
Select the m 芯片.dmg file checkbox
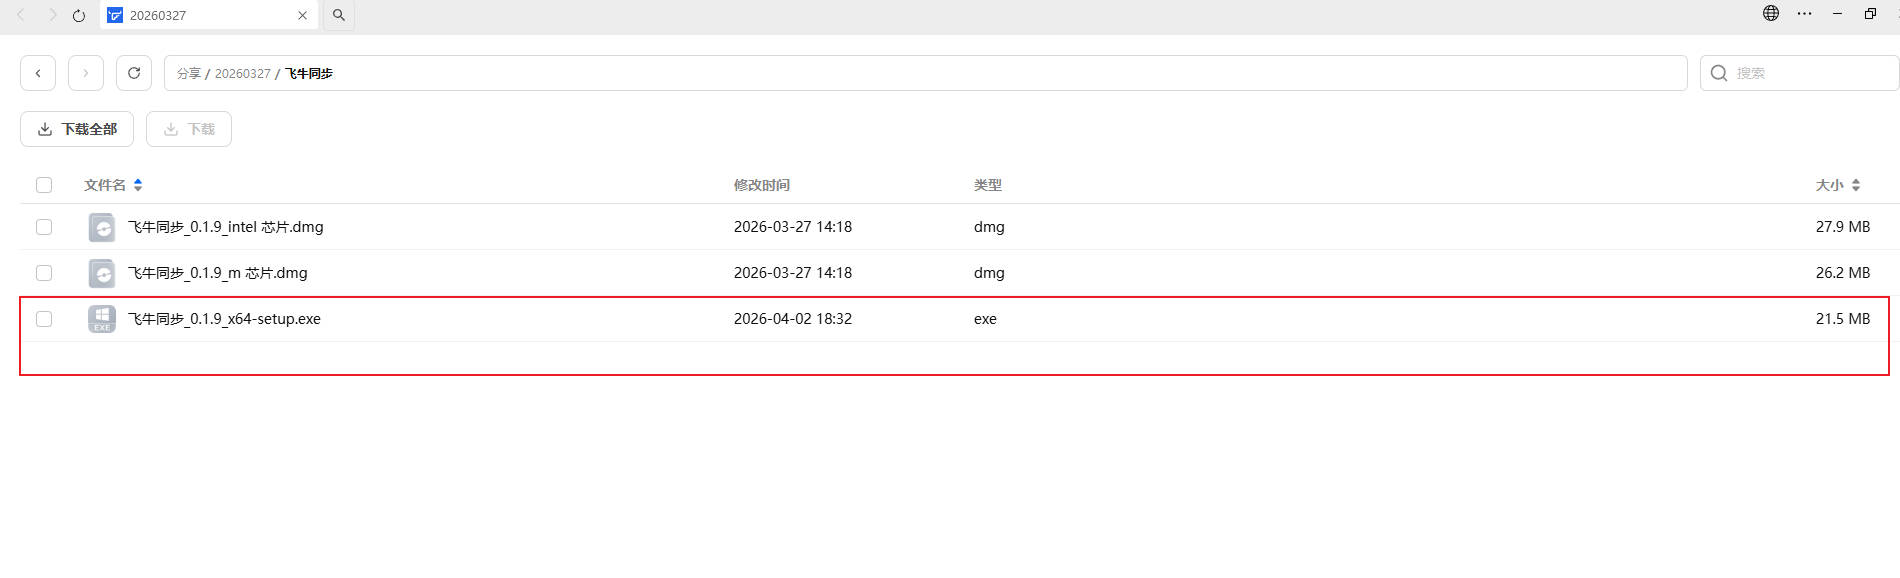[44, 273]
